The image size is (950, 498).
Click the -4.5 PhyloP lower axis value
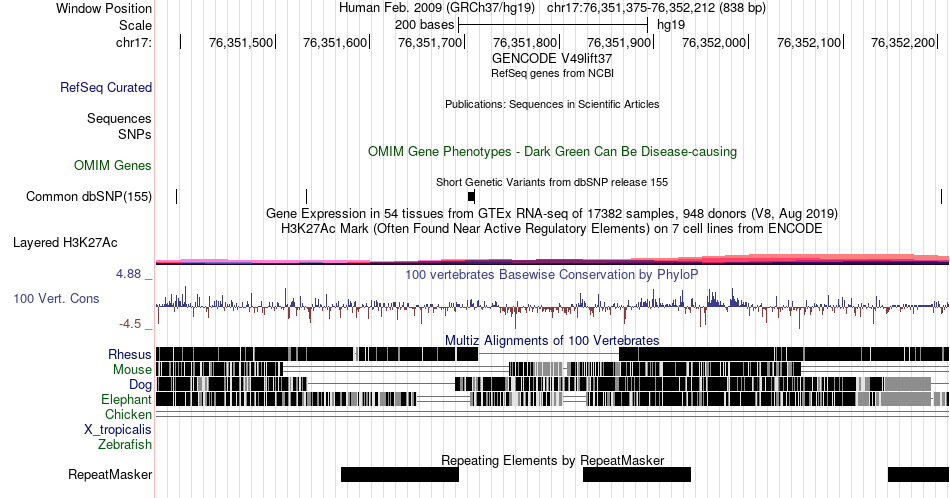pyautogui.click(x=130, y=324)
